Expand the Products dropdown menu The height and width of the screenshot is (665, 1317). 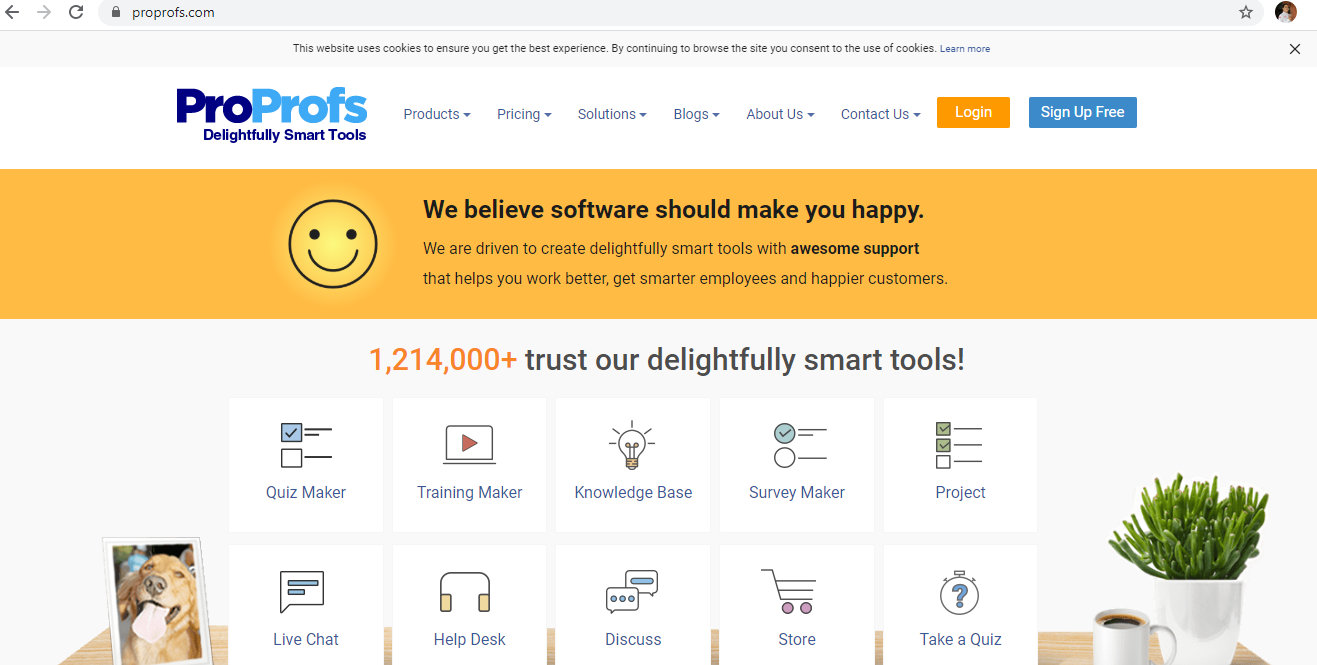click(x=437, y=114)
